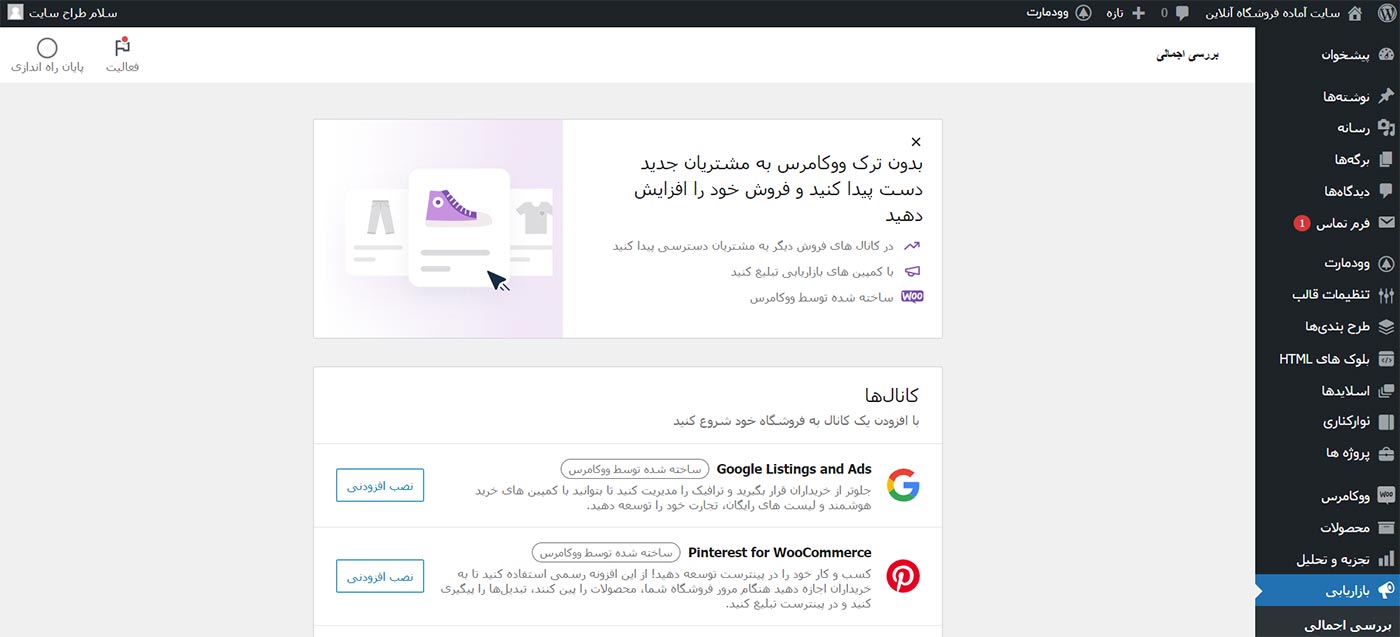Image resolution: width=1400 pixels, height=637 pixels.
Task: Click the WordPress logo in admin bar
Action: [x=1386, y=13]
